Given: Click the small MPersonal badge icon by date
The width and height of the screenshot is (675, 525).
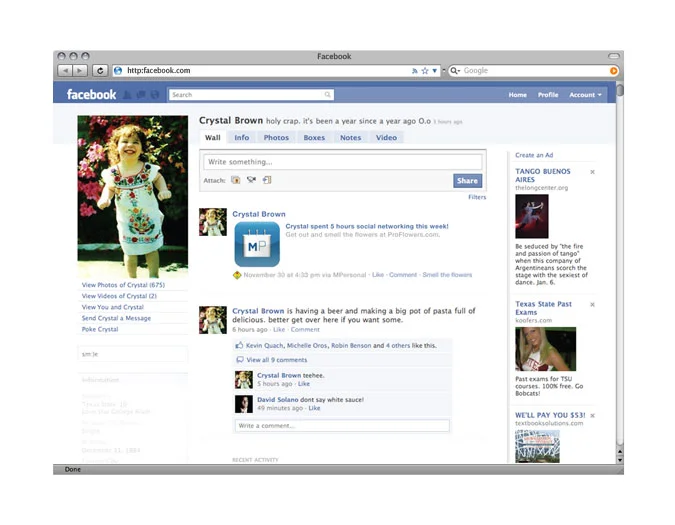Looking at the screenshot, I should point(237,275).
